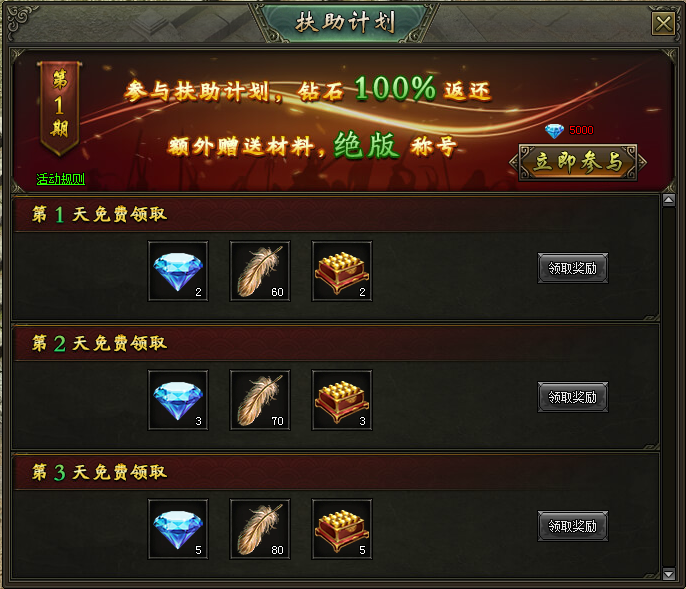This screenshot has height=589, width=686.
Task: Click the Day 1 gold chest icon
Action: (x=342, y=271)
